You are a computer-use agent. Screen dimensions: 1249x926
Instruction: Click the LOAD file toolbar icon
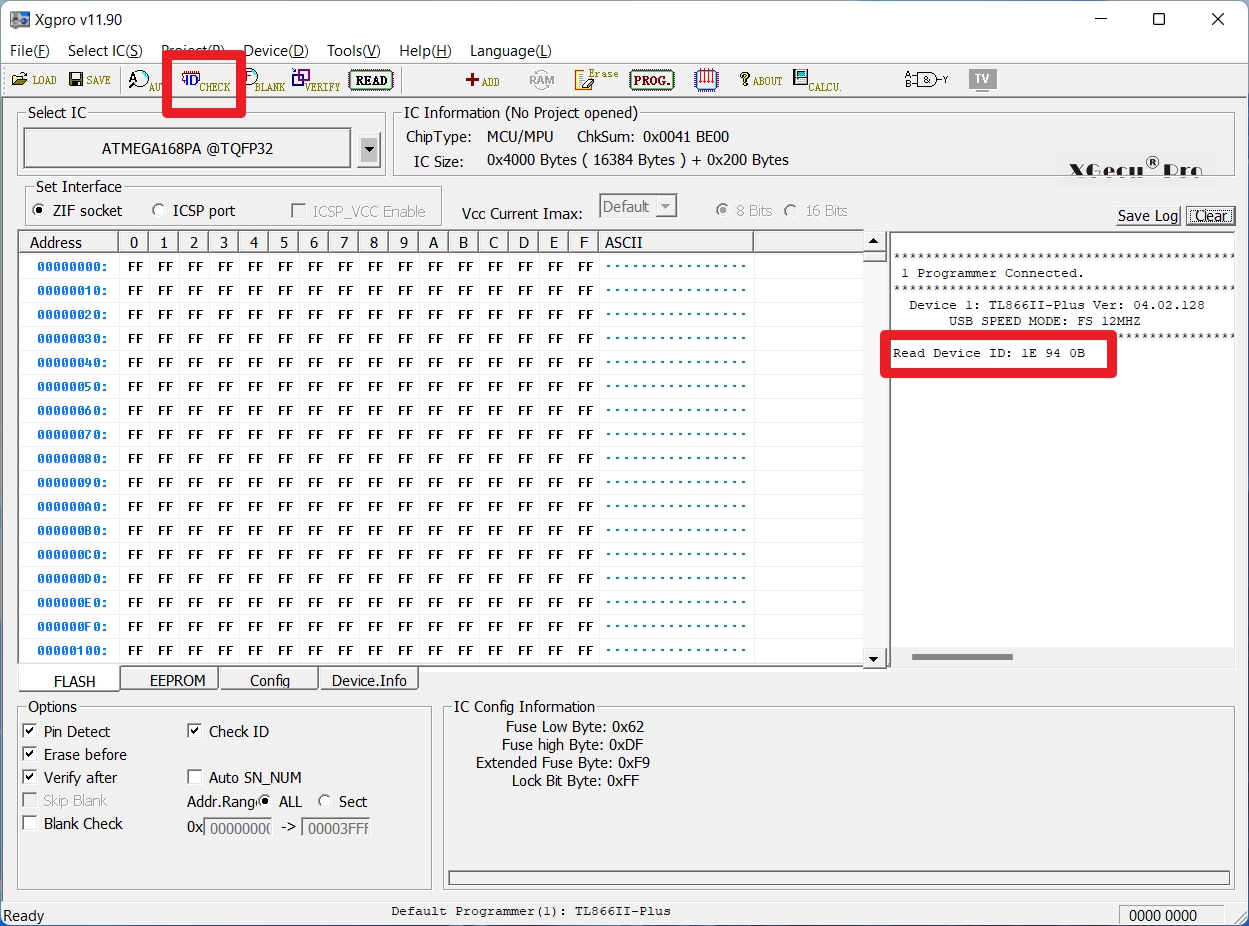click(x=34, y=80)
